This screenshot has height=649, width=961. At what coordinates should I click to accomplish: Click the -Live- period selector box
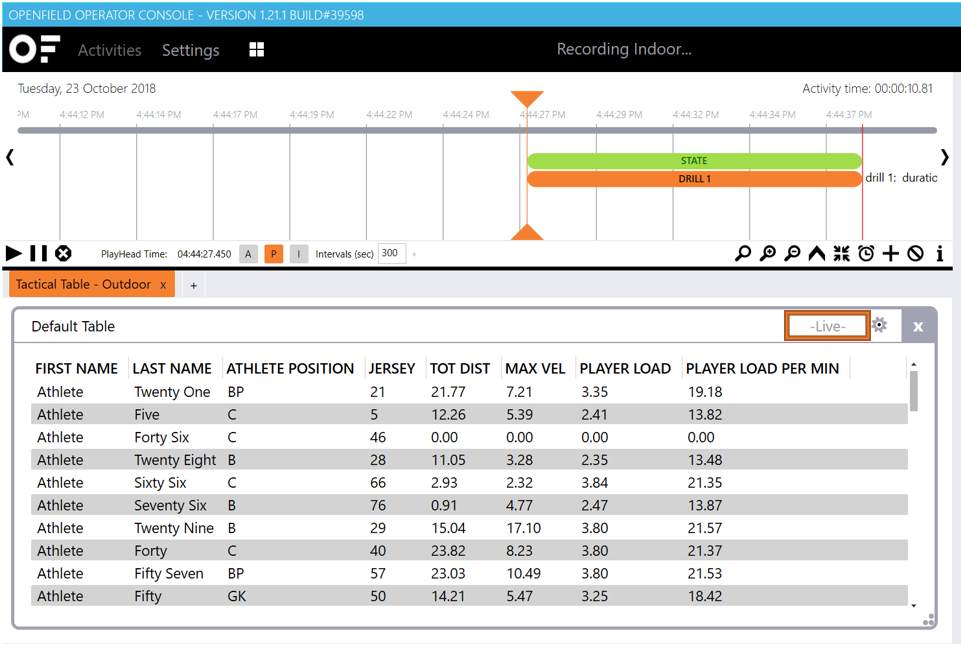click(827, 326)
